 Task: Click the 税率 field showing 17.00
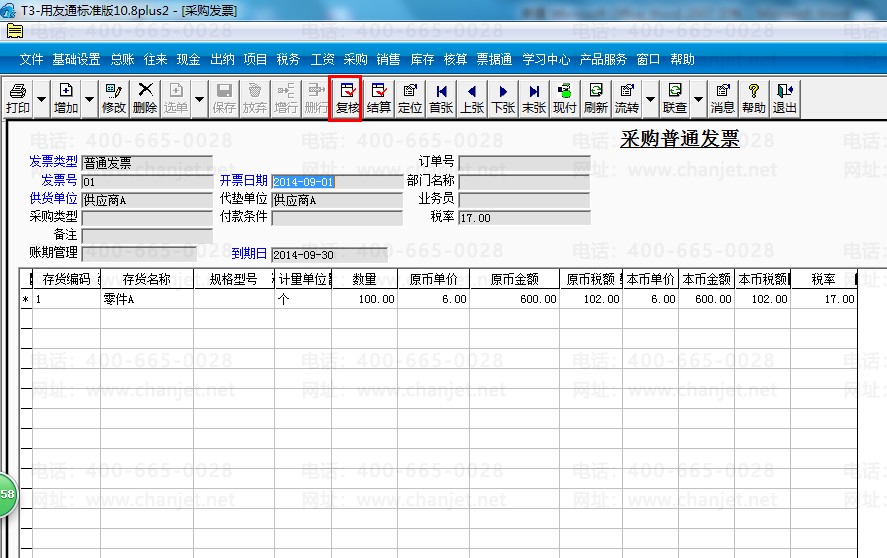click(524, 218)
